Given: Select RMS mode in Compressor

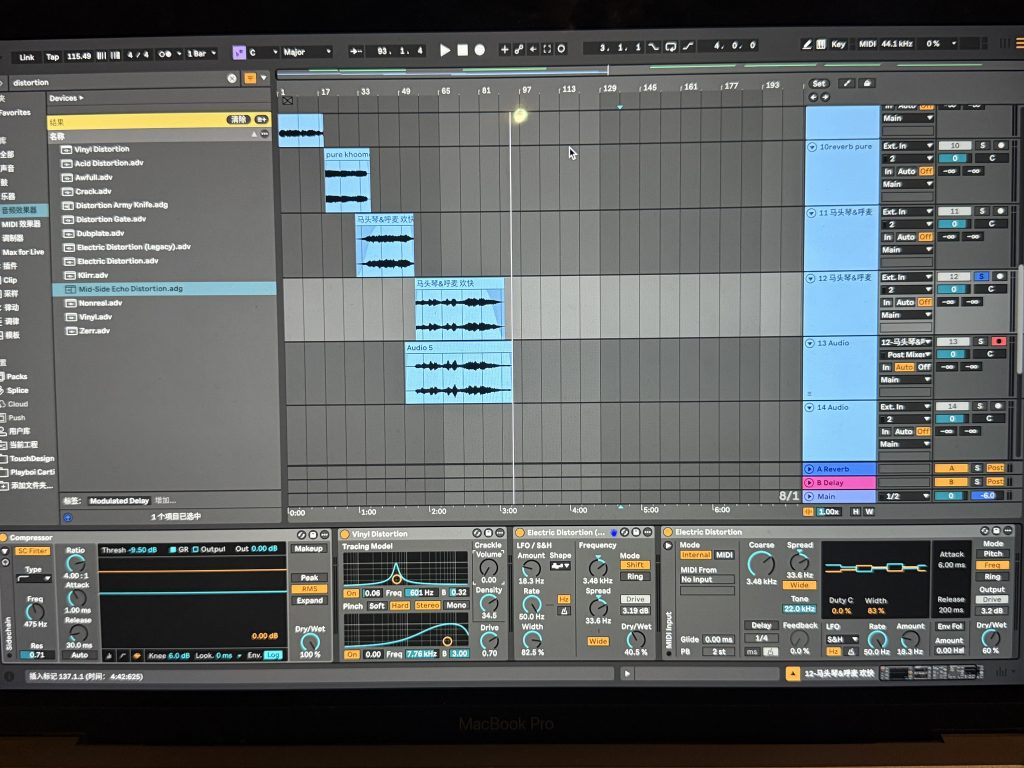Looking at the screenshot, I should click(x=309, y=589).
